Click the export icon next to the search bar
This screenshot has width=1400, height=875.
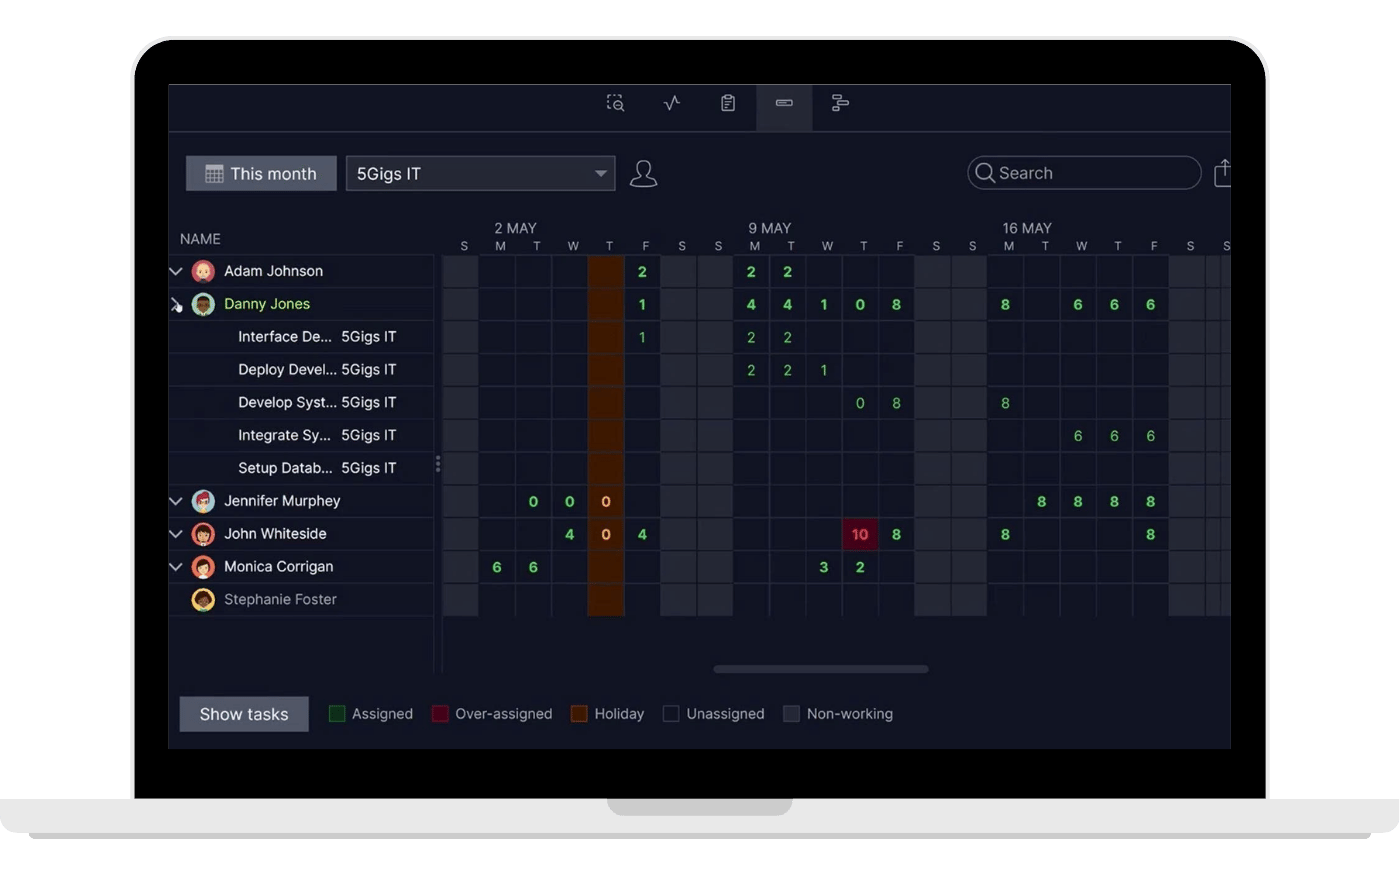tap(1223, 172)
